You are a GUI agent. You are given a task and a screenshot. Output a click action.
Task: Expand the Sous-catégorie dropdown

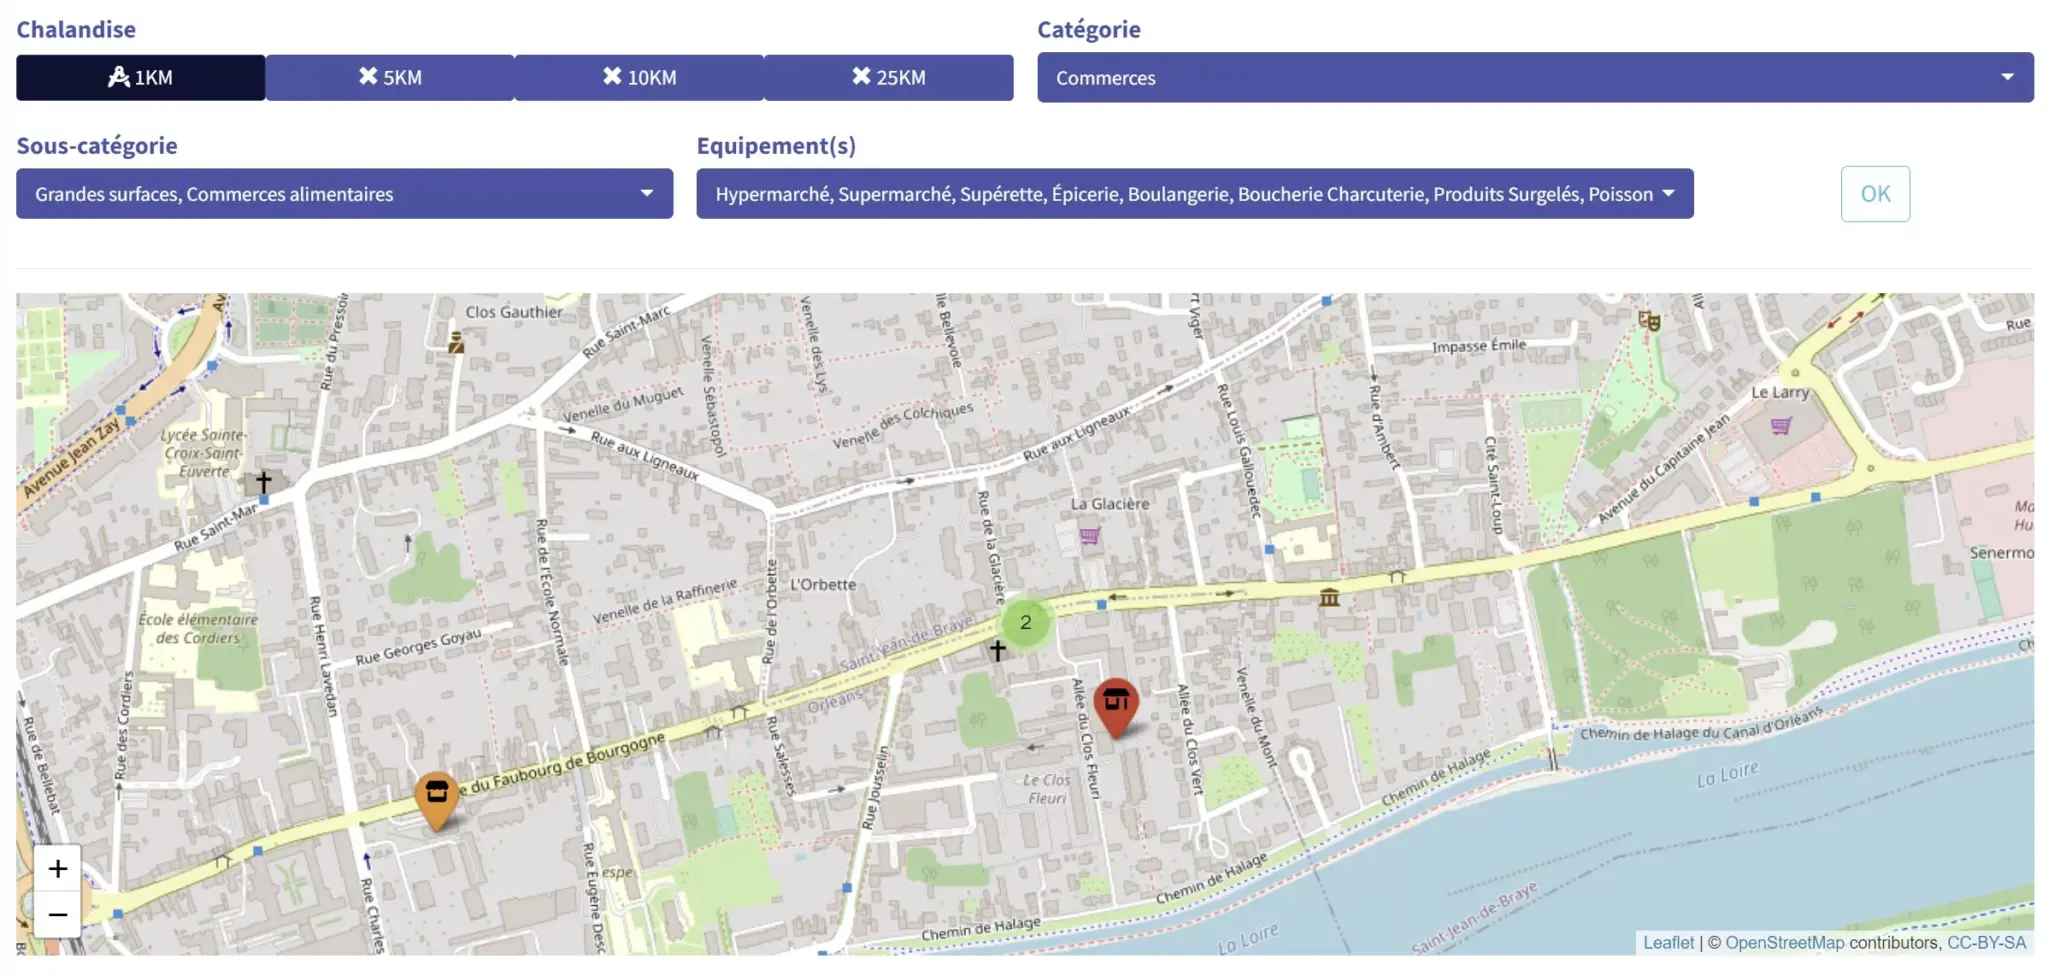tap(344, 194)
